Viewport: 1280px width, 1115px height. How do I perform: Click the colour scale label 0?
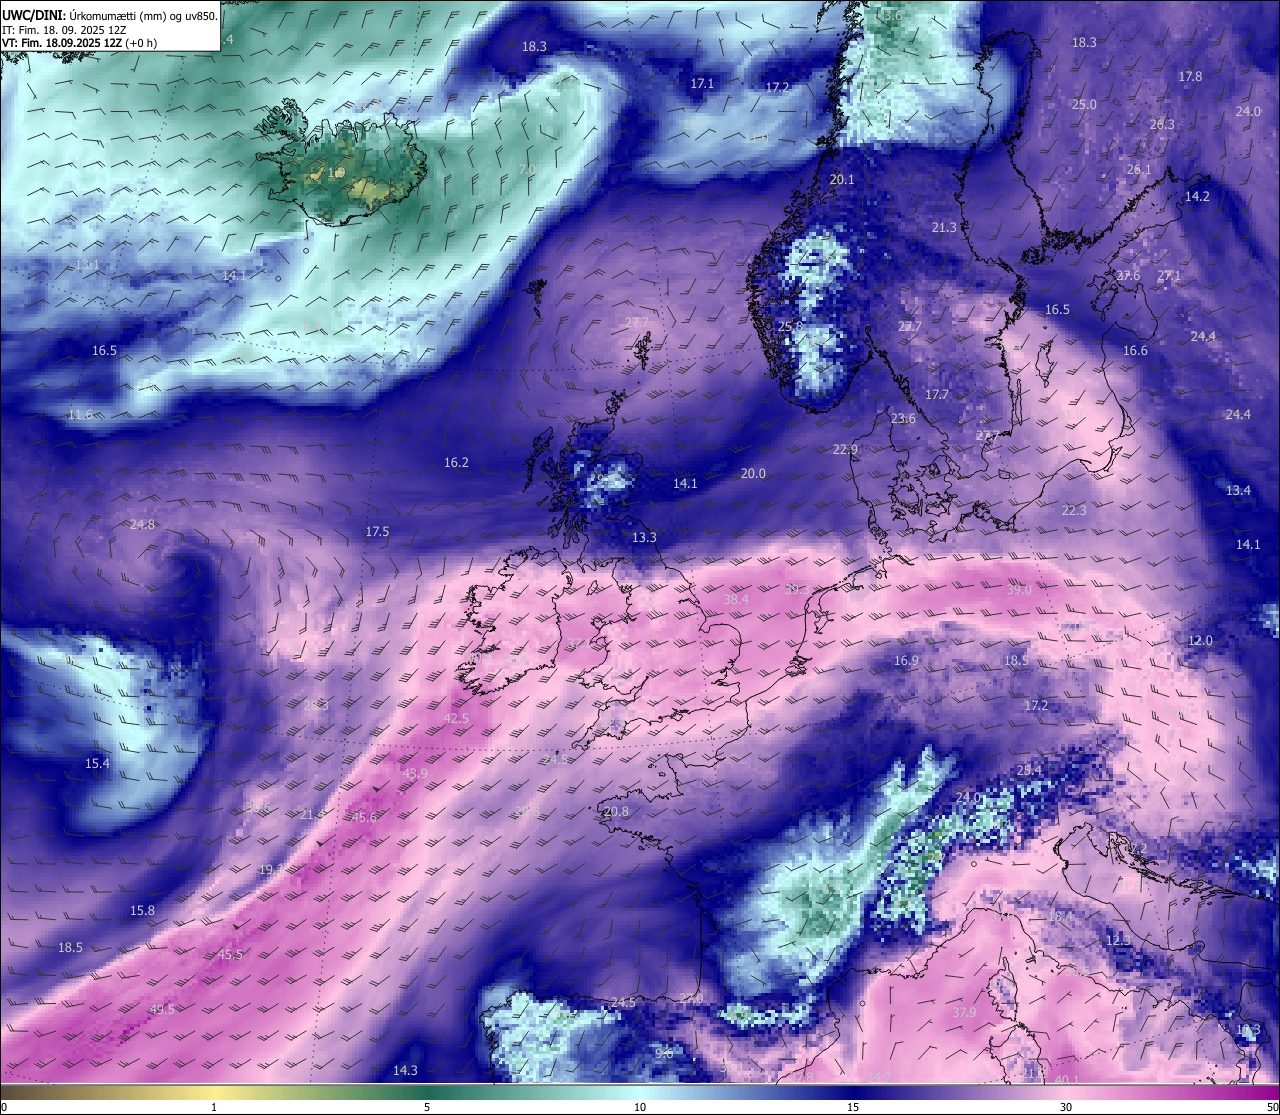click(4, 1108)
